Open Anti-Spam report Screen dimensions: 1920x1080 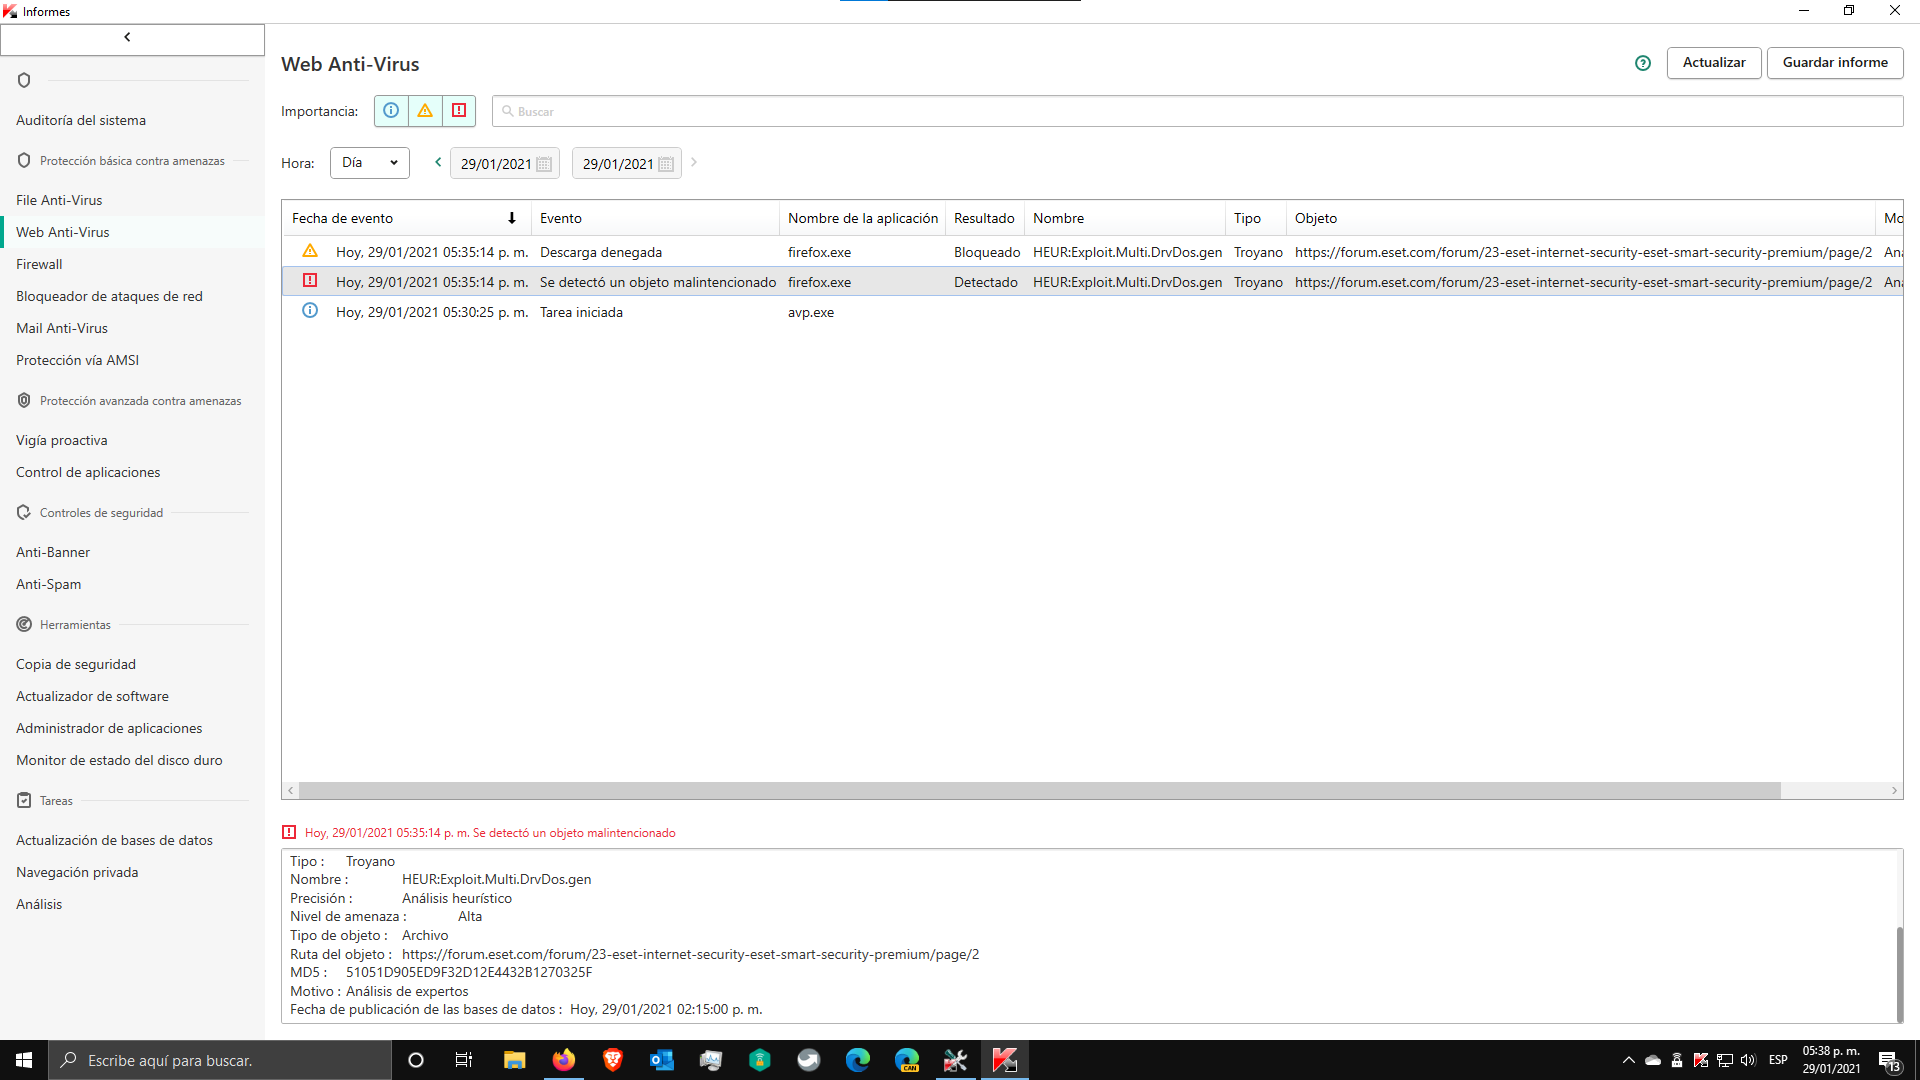(49, 584)
